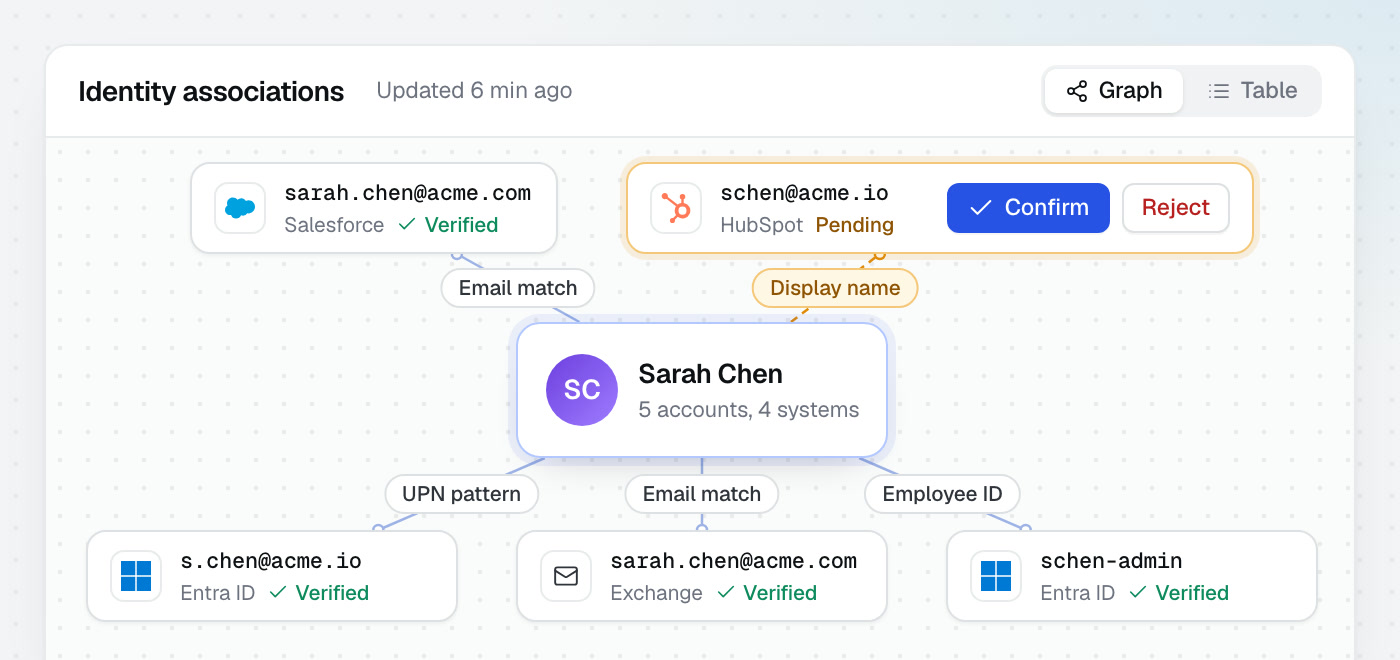Reject the pending HubSpot association
The image size is (1400, 660).
click(1176, 208)
